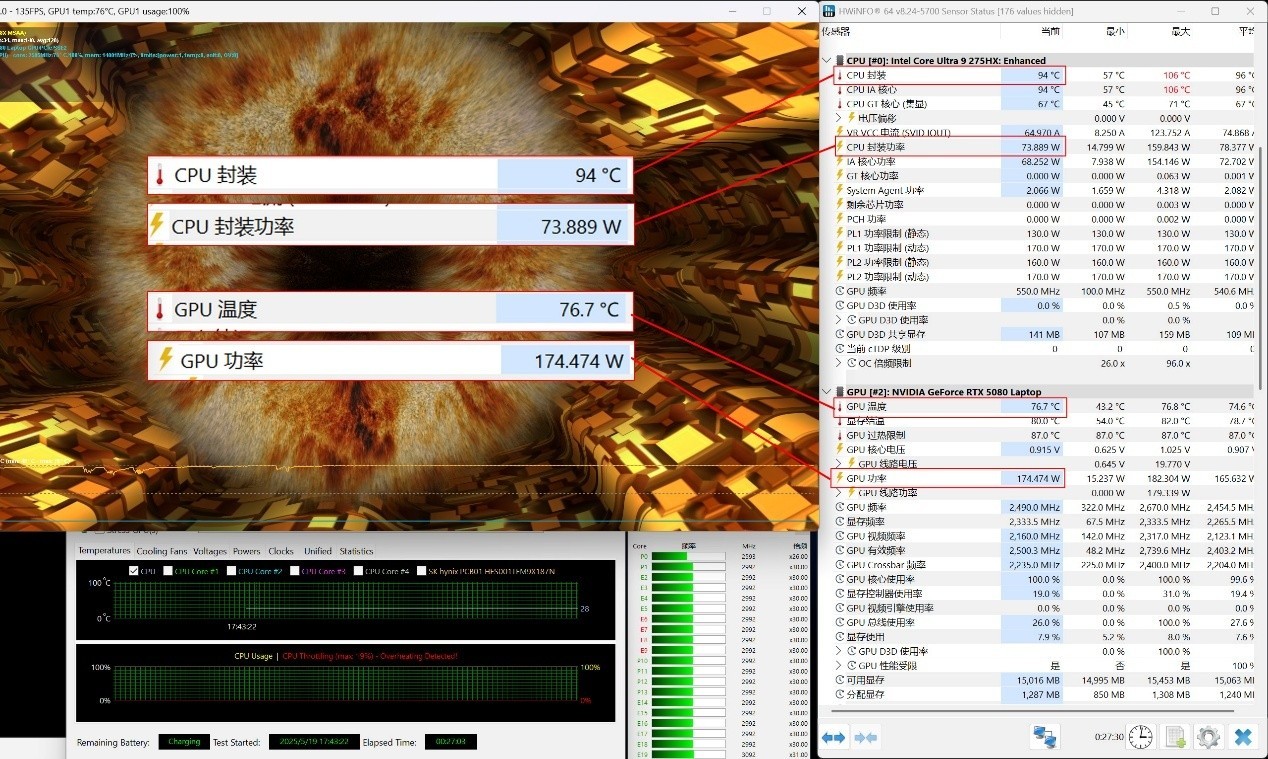This screenshot has width=1268, height=759.
Task: Click the collapse columns arrows icon
Action: point(866,737)
